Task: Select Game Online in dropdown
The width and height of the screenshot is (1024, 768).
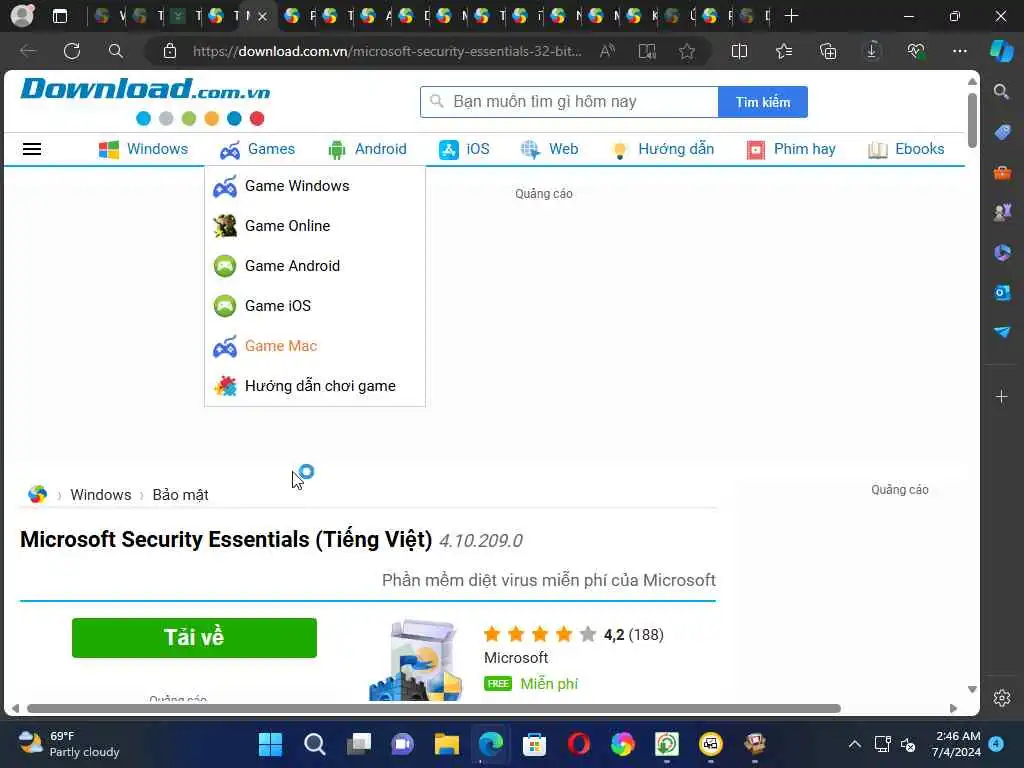Action: (315, 226)
